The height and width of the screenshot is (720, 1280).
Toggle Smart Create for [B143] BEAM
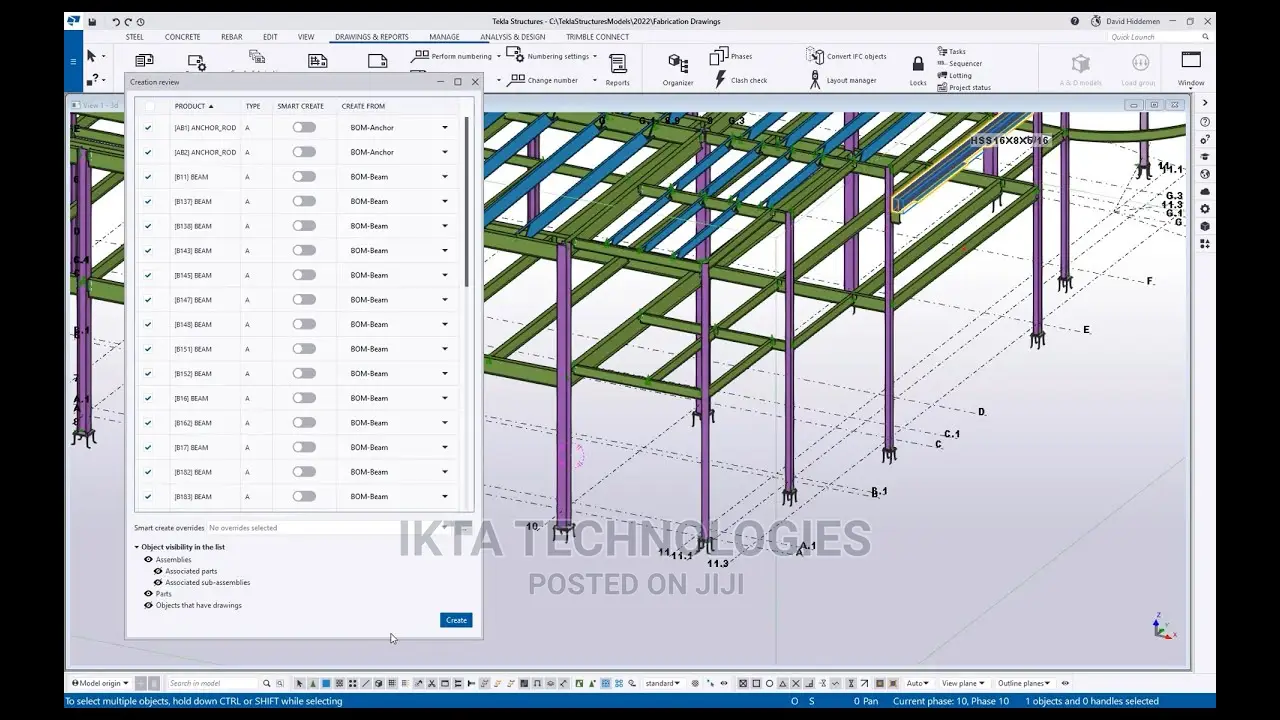pos(304,250)
